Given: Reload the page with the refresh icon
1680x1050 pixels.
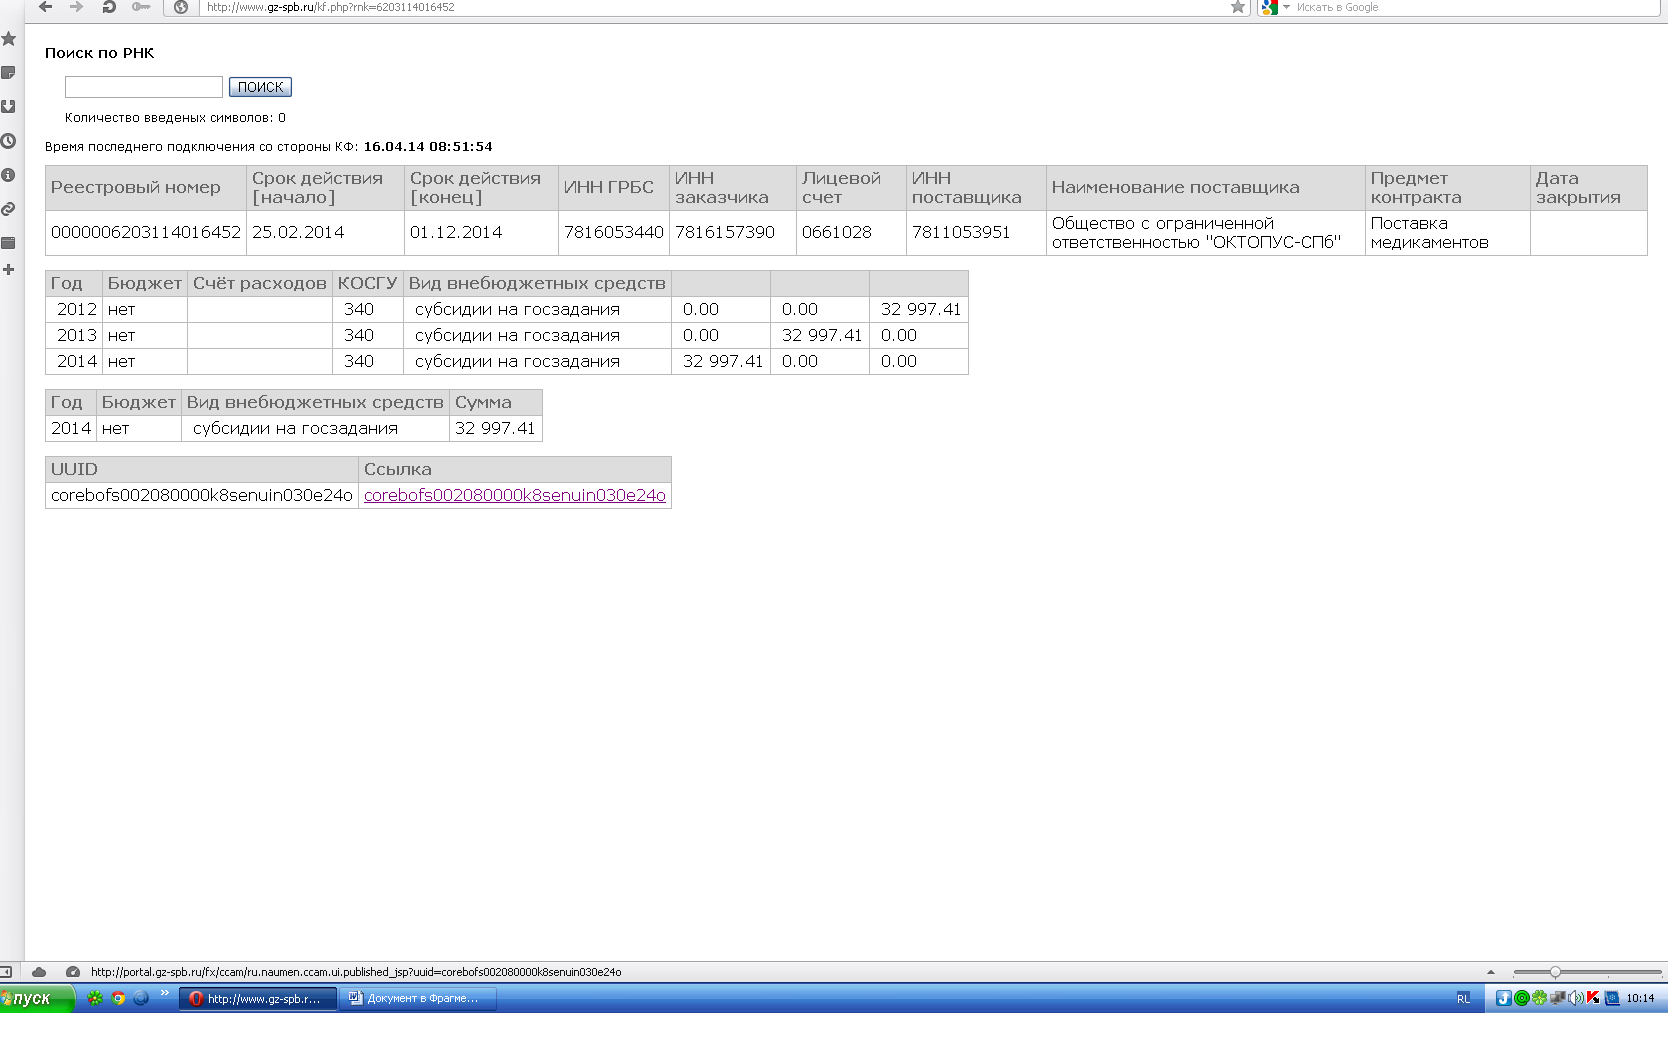Looking at the screenshot, I should (x=109, y=7).
